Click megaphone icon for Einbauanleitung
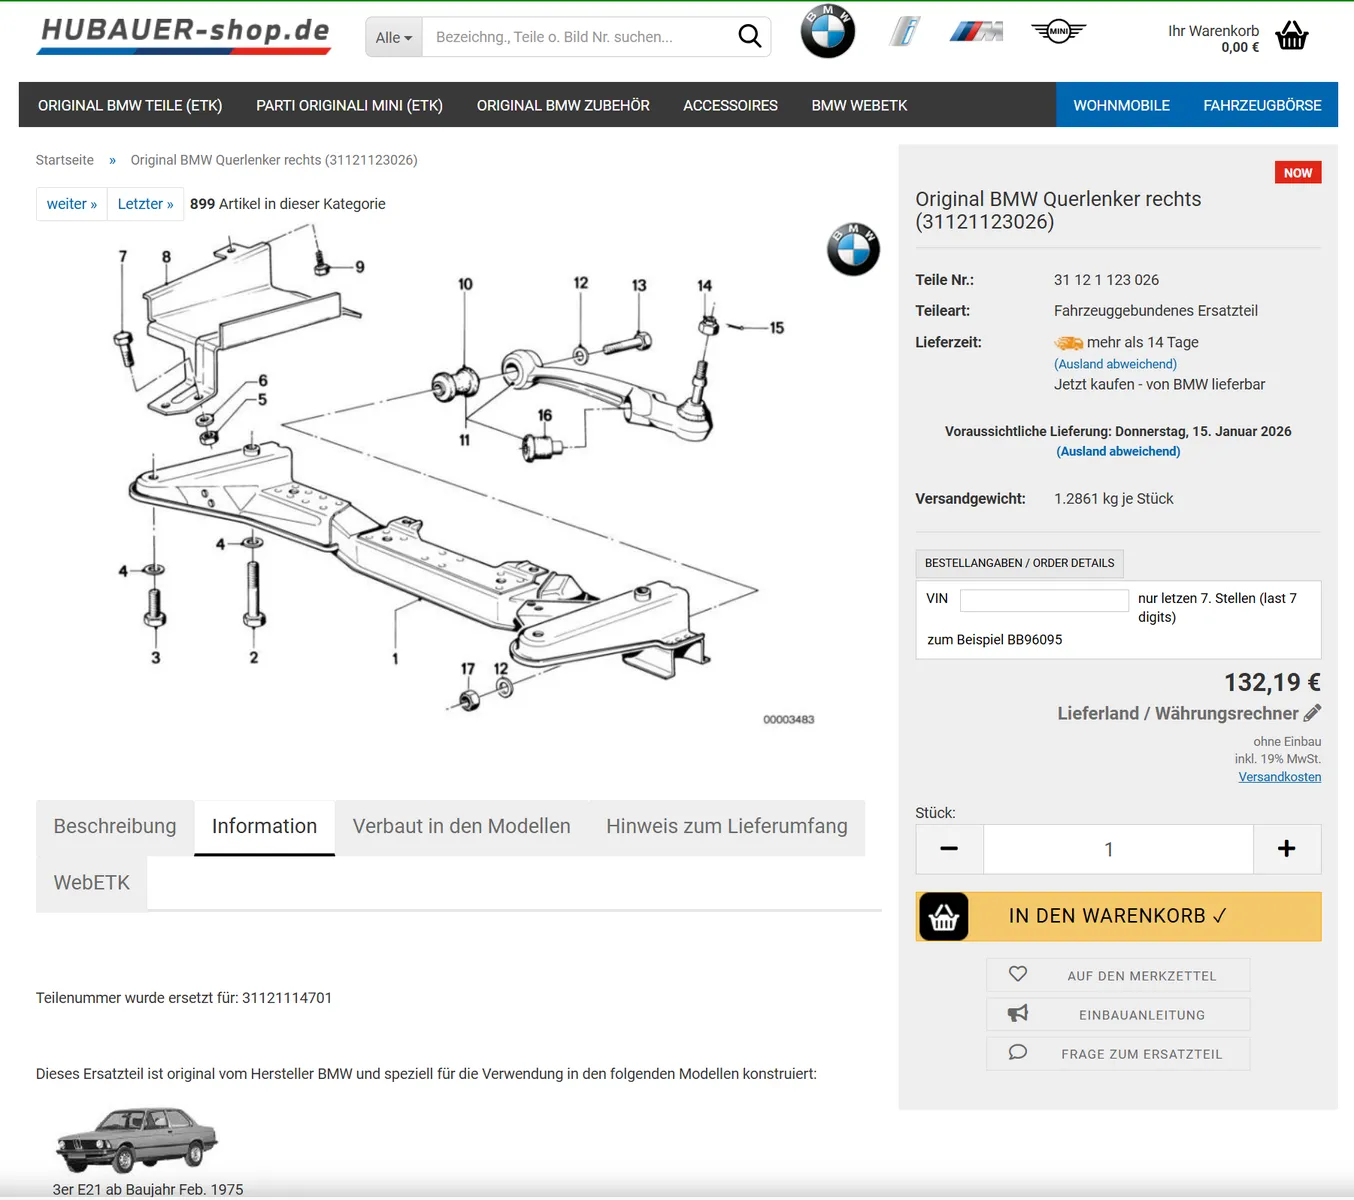Image resolution: width=1354 pixels, height=1200 pixels. point(1018,1014)
